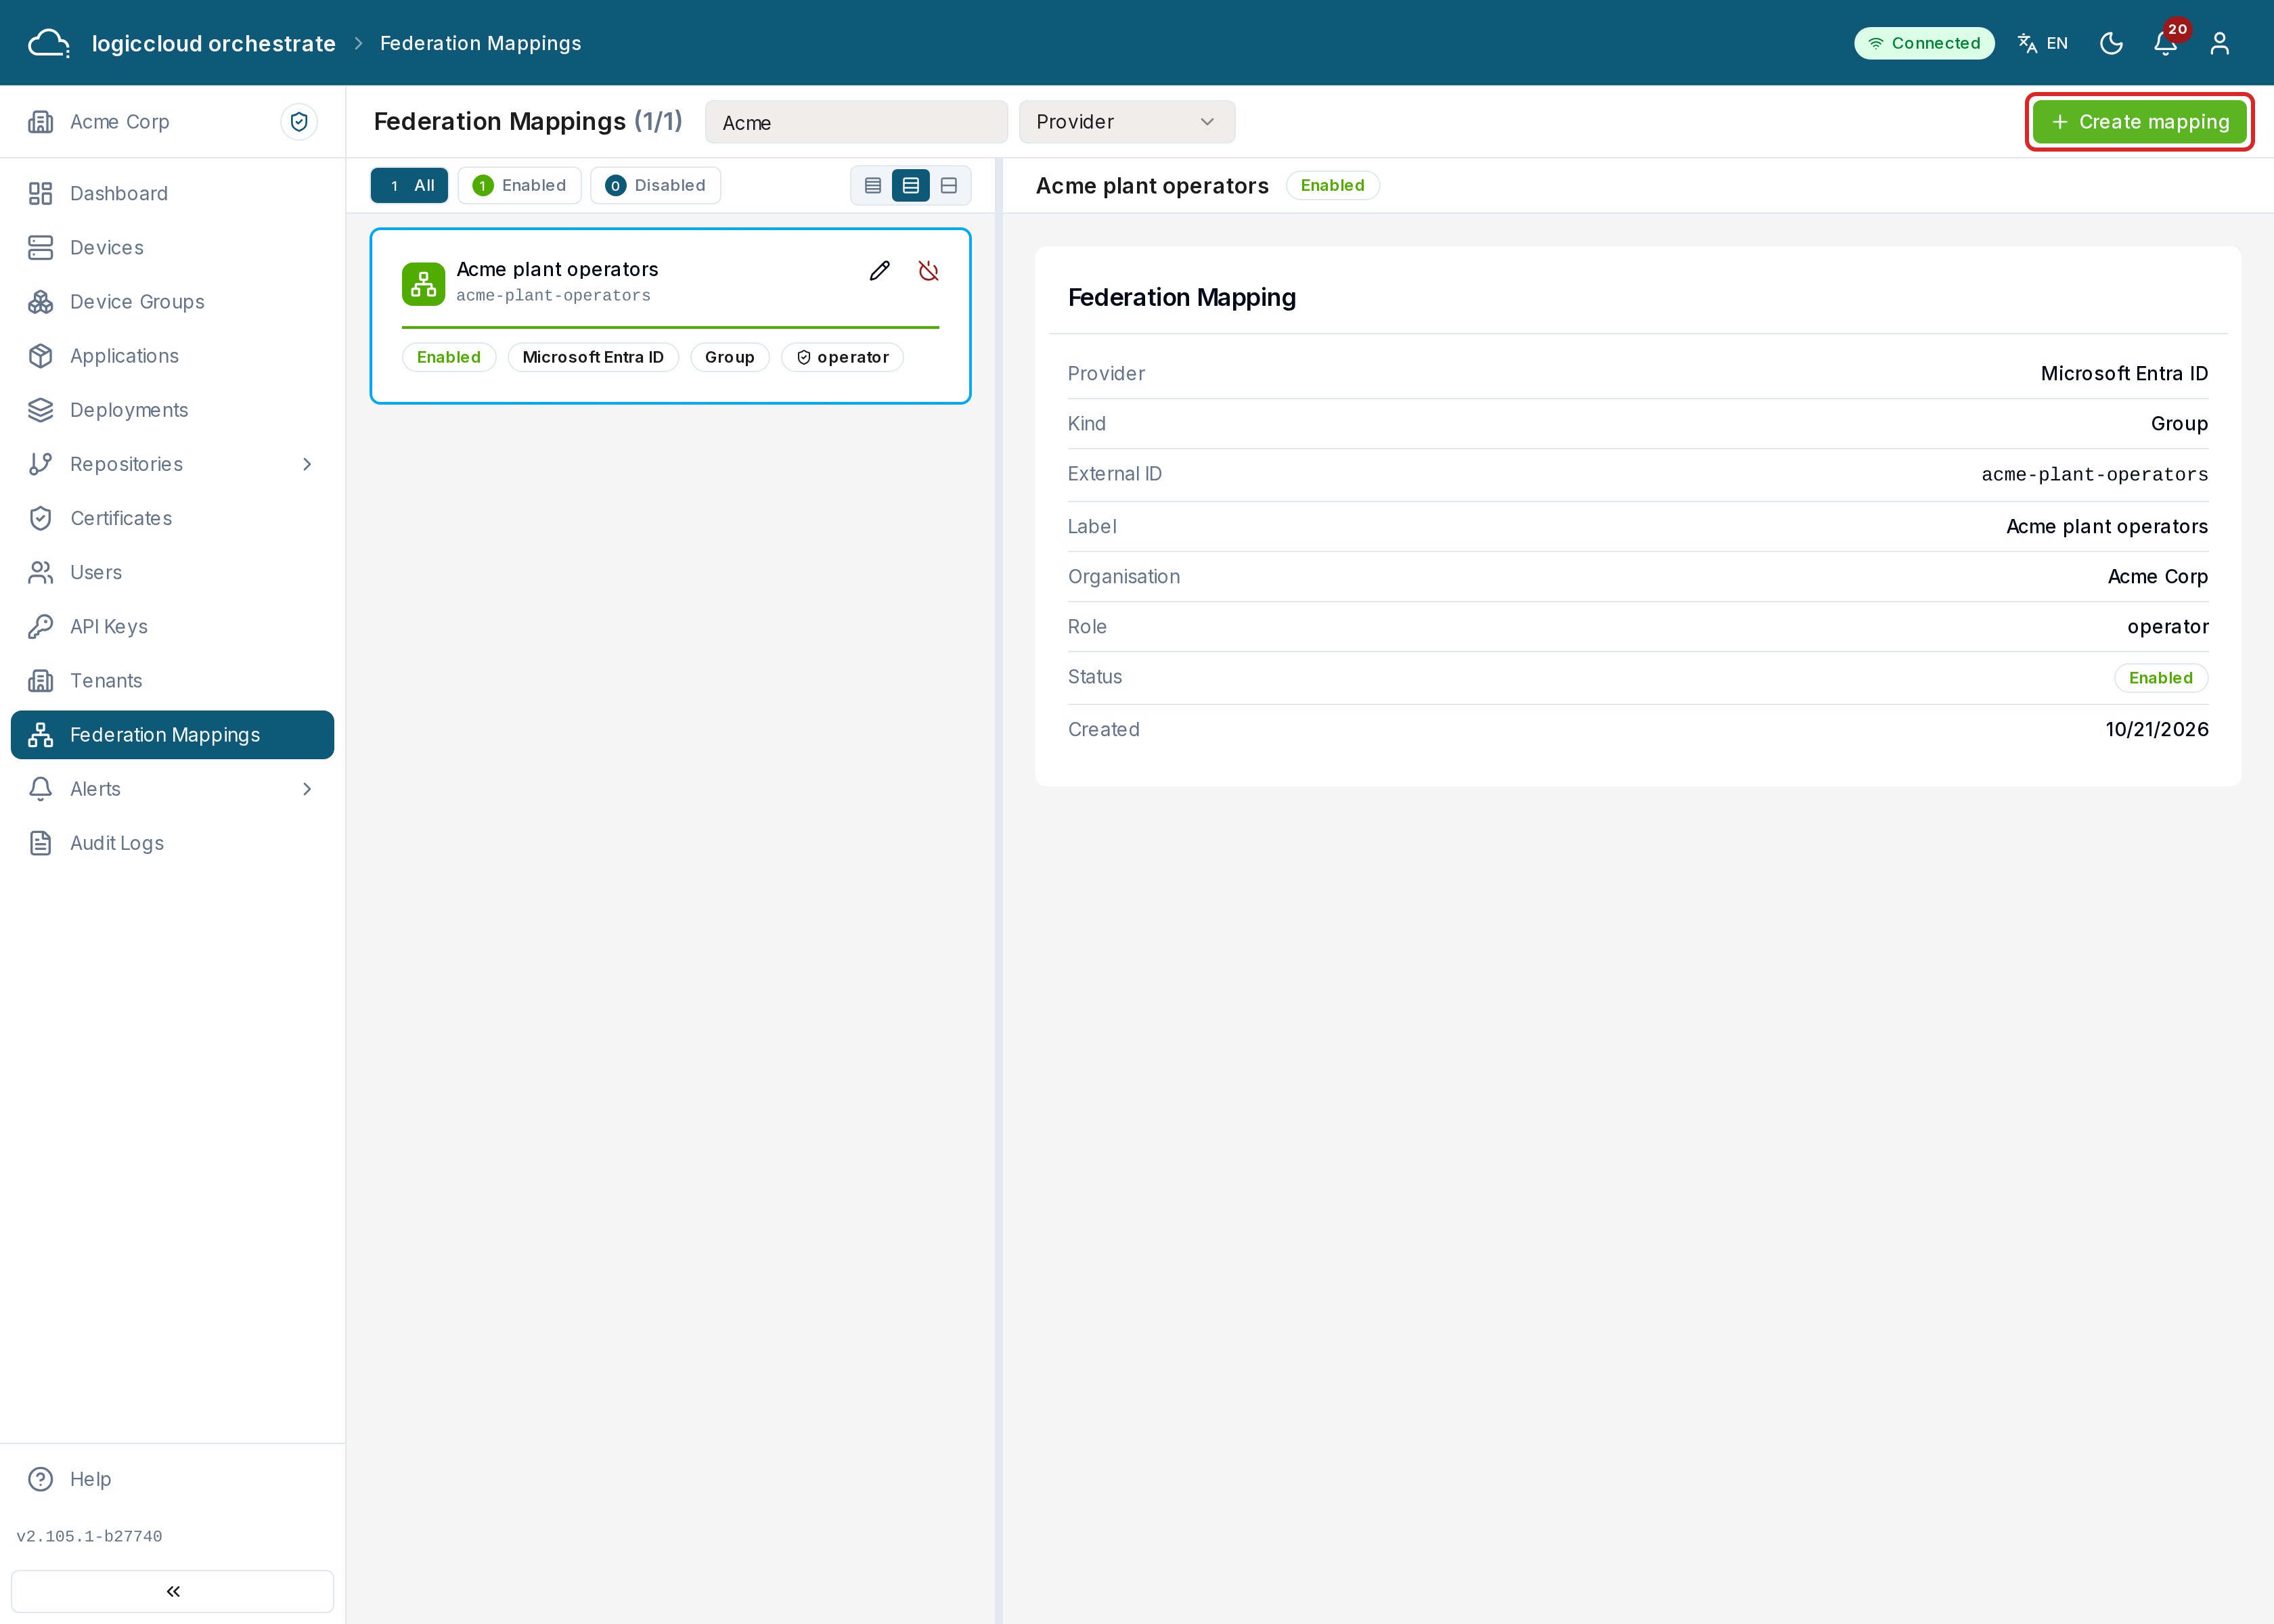This screenshot has height=1624, width=2274.
Task: Click the logiccloud cloud logo icon
Action: 49,43
